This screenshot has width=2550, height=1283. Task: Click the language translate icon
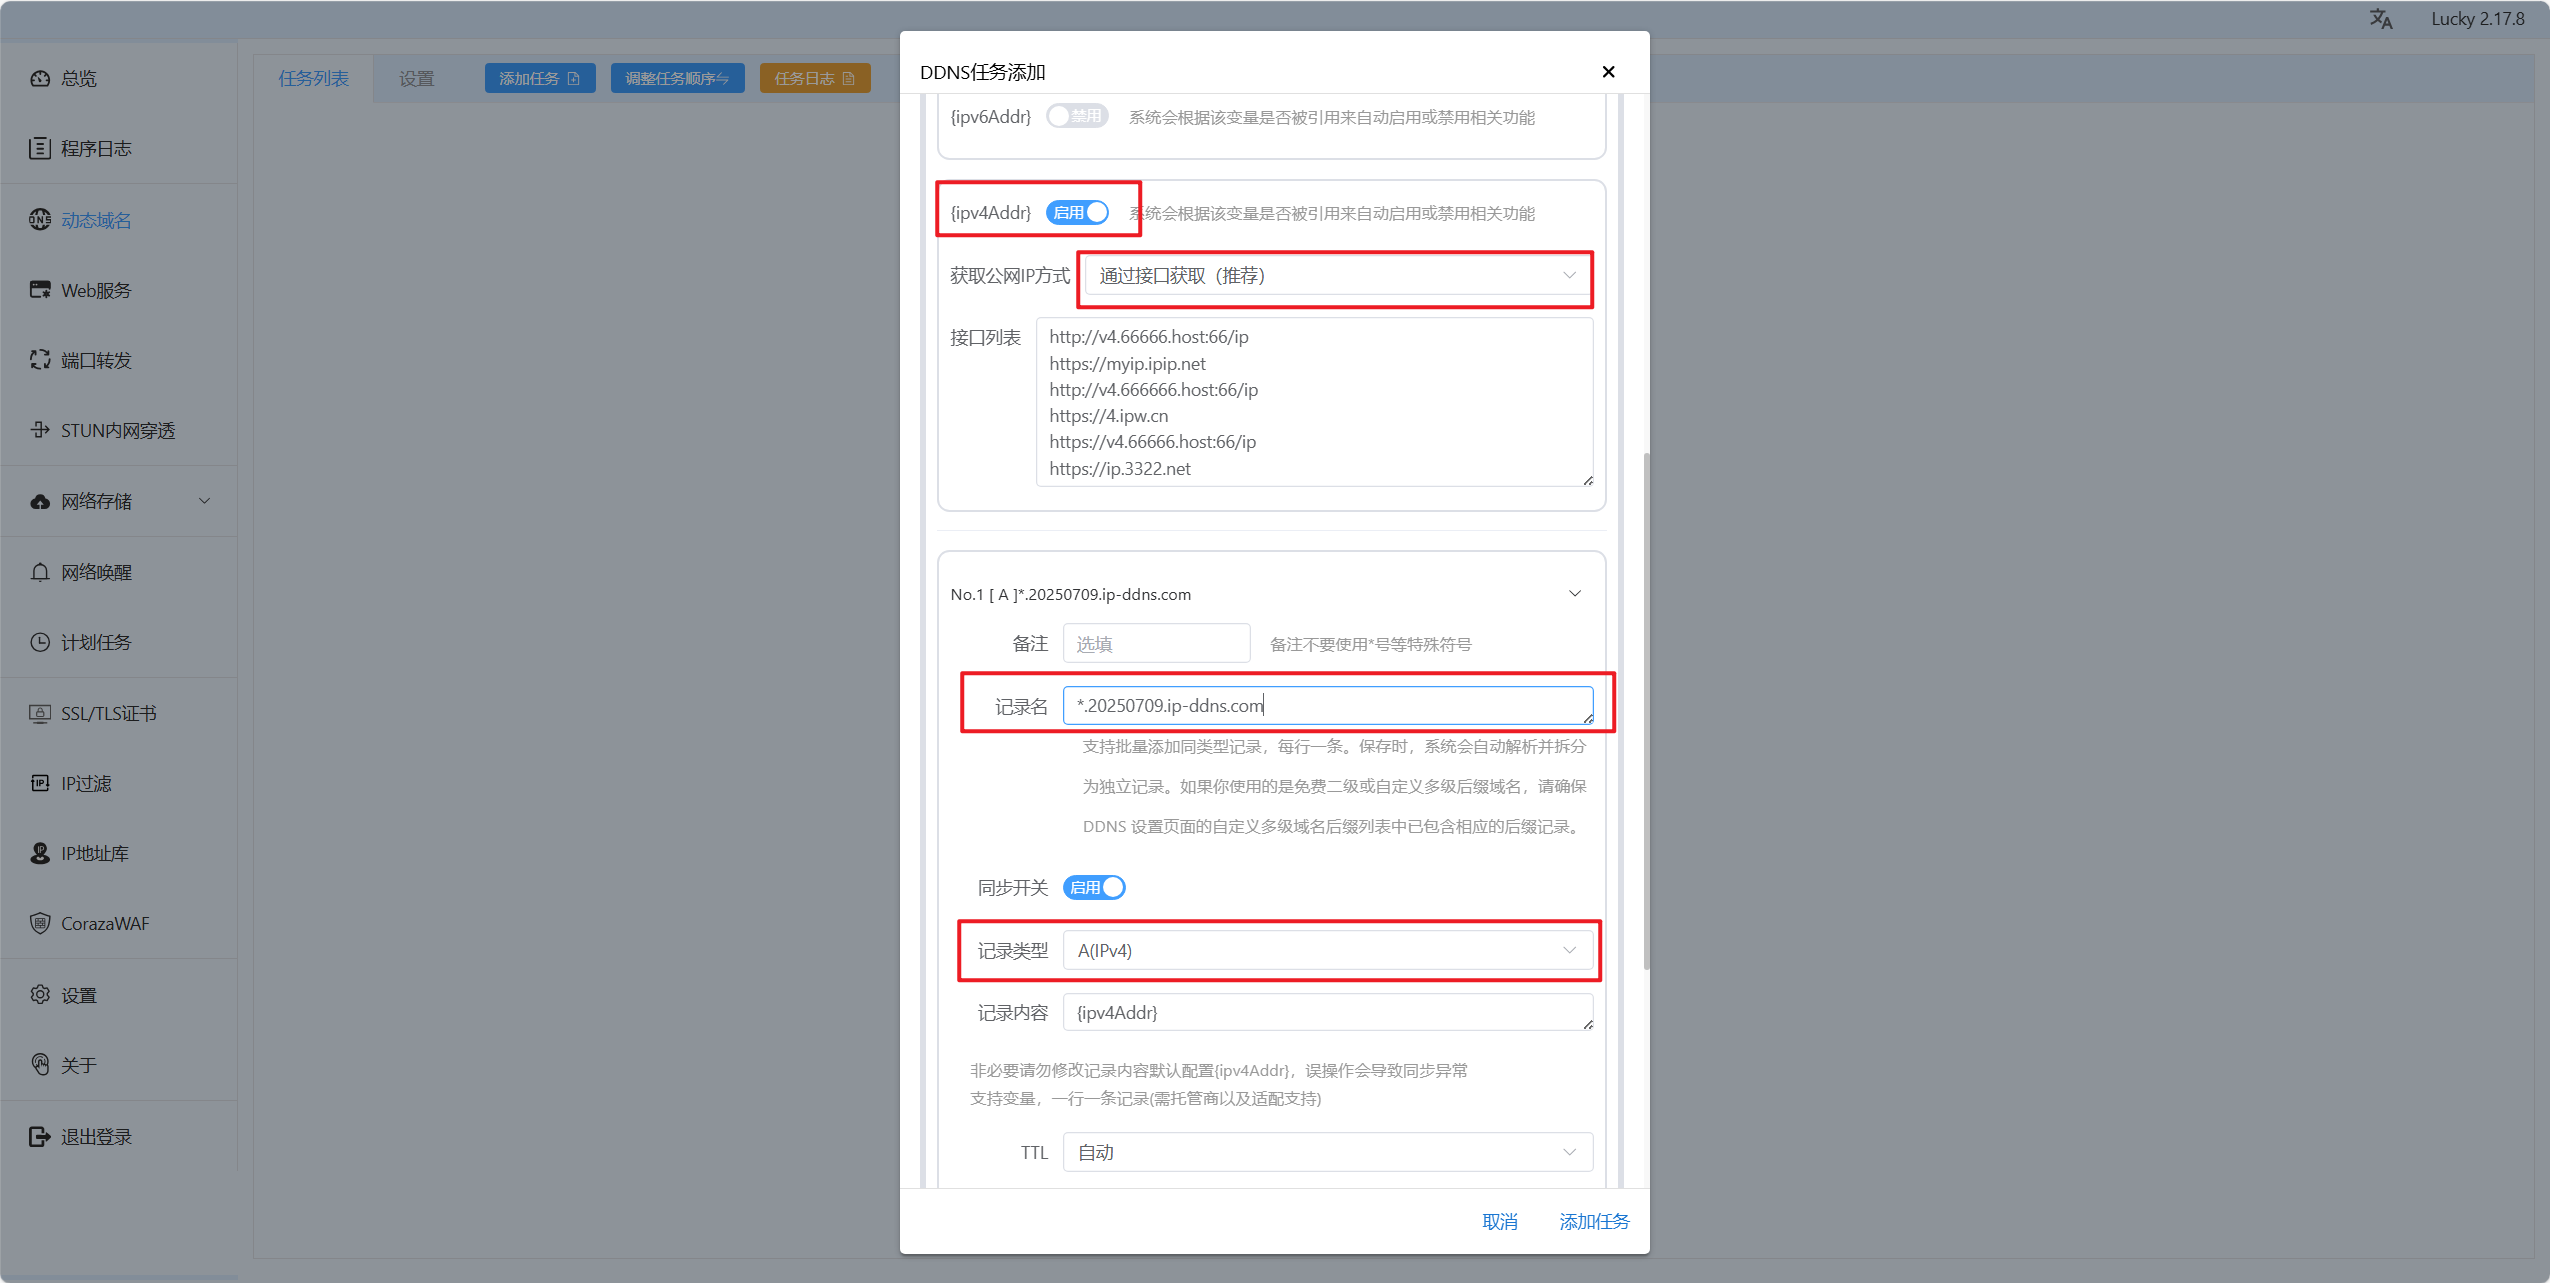(2381, 19)
